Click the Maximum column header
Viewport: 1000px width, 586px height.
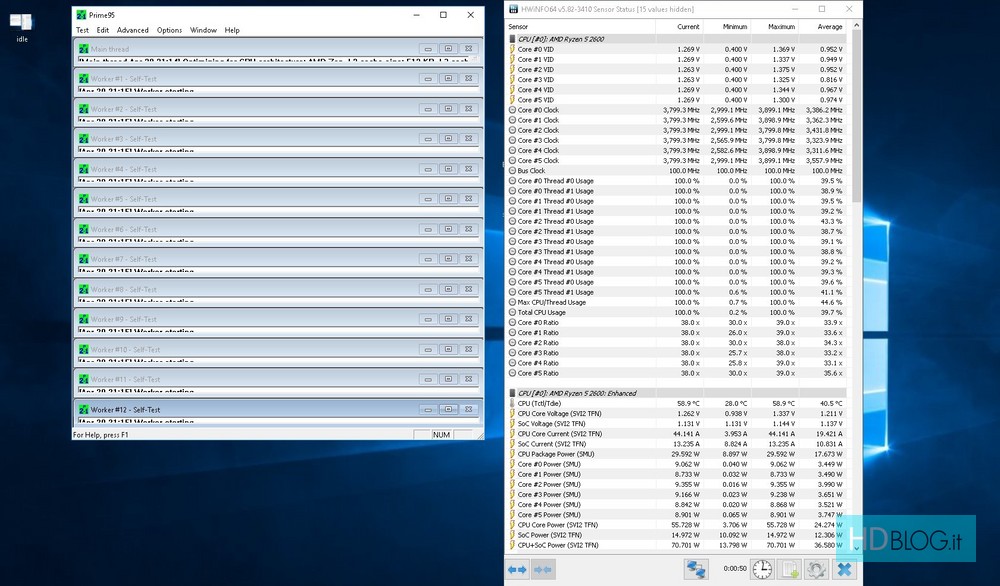[x=781, y=26]
